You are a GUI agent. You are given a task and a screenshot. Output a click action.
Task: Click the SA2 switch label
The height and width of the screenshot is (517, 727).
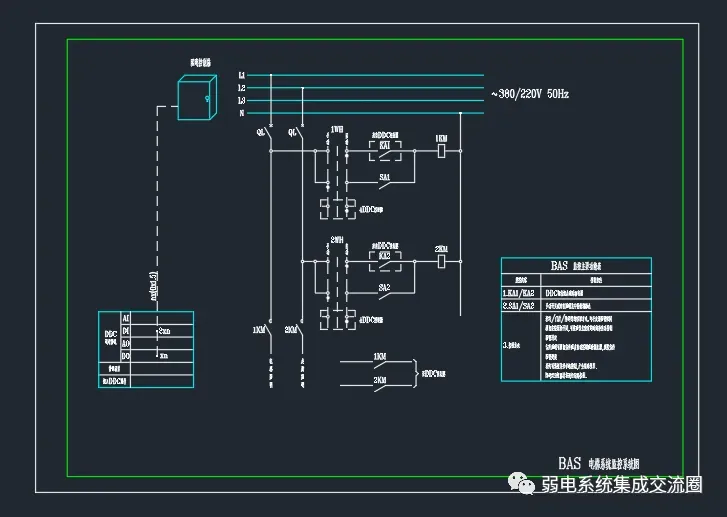[x=385, y=287]
